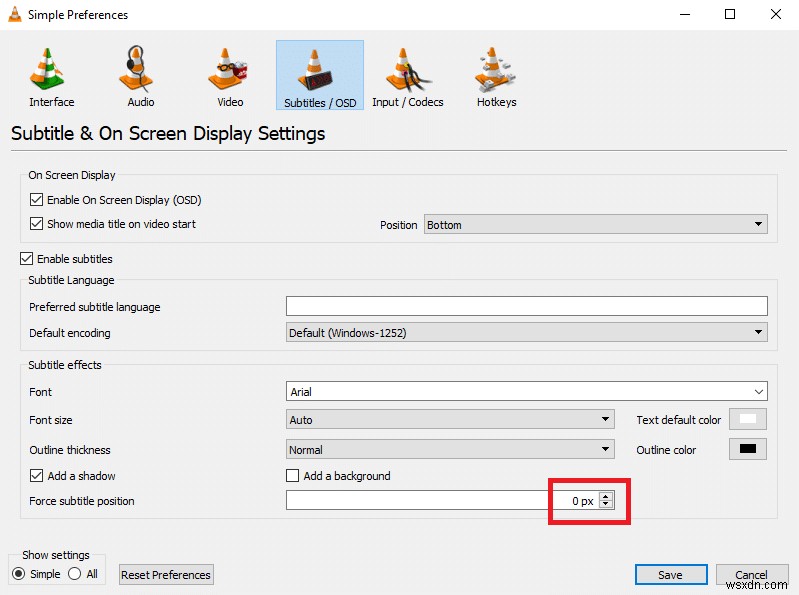The image size is (799, 595).
Task: Click the Save button
Action: click(x=671, y=575)
